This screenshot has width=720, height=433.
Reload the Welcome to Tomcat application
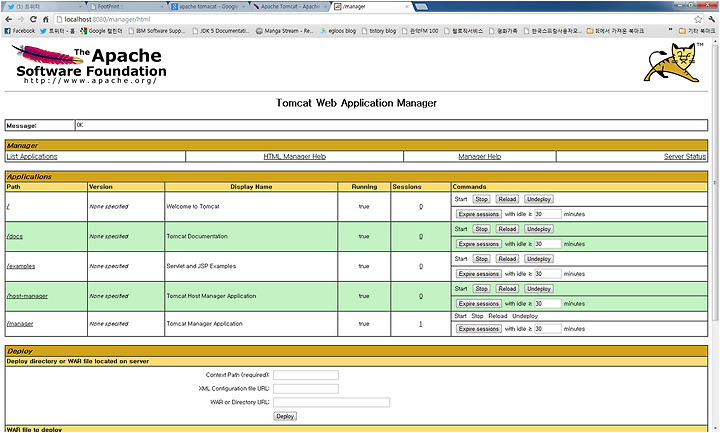[x=507, y=199]
